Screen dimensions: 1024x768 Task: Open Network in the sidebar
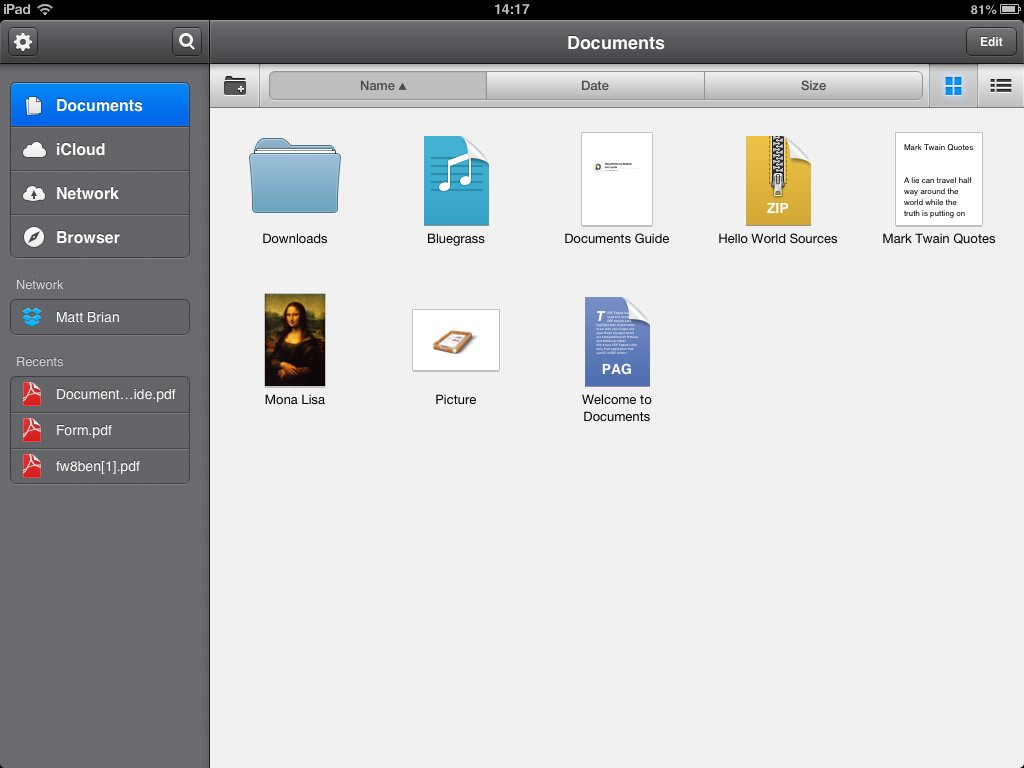point(100,193)
